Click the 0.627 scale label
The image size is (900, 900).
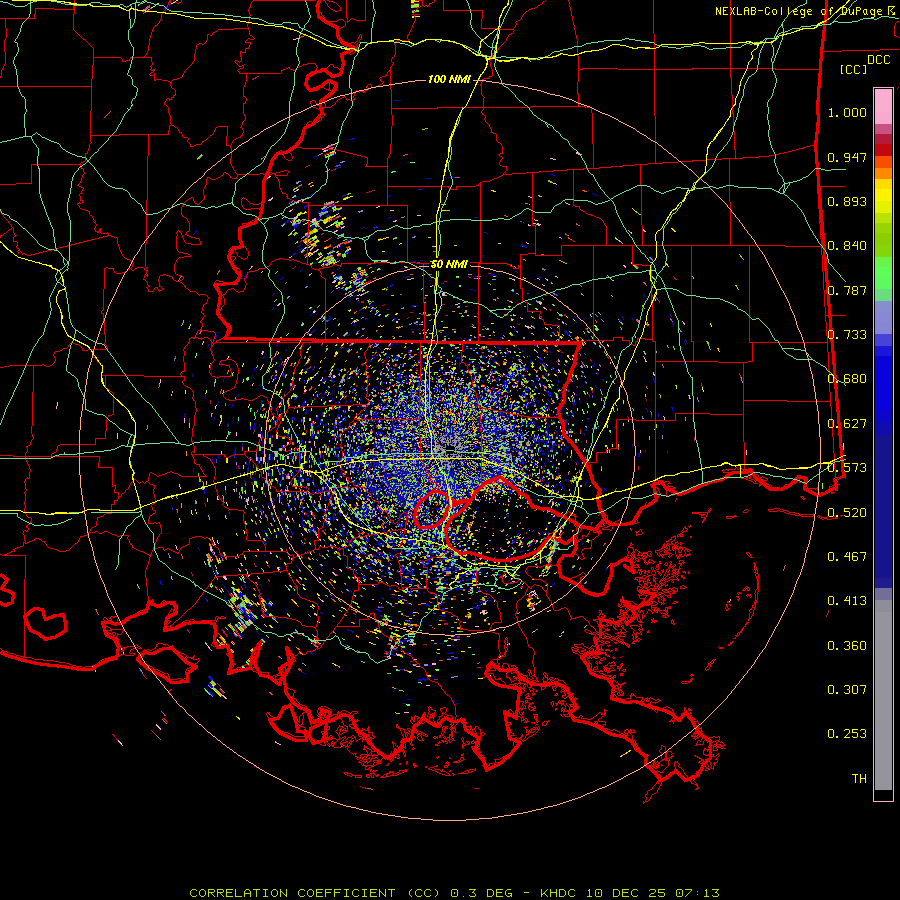tap(847, 424)
